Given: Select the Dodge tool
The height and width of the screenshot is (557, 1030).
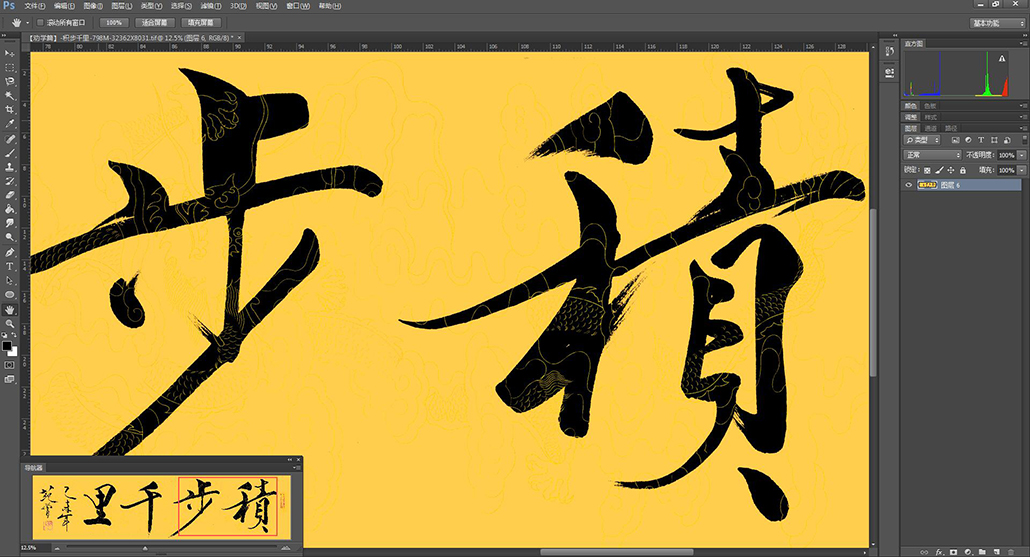Looking at the screenshot, I should click(x=9, y=238).
